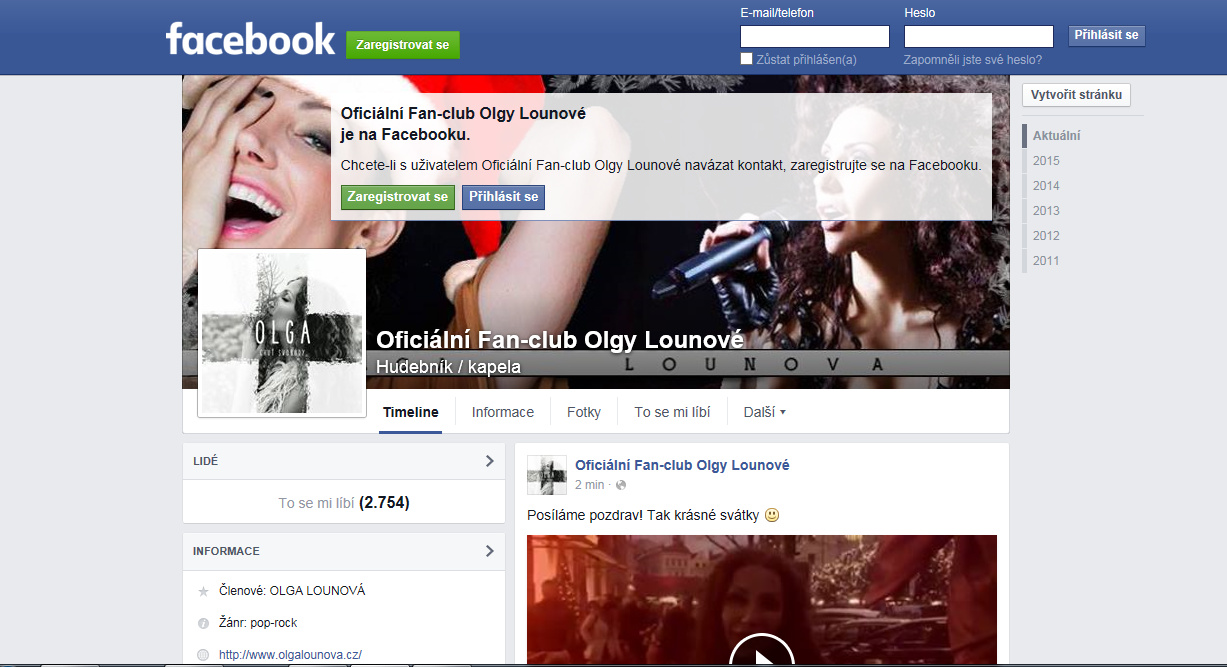Switch to the Timeline tab
1227x667 pixels.
(411, 412)
